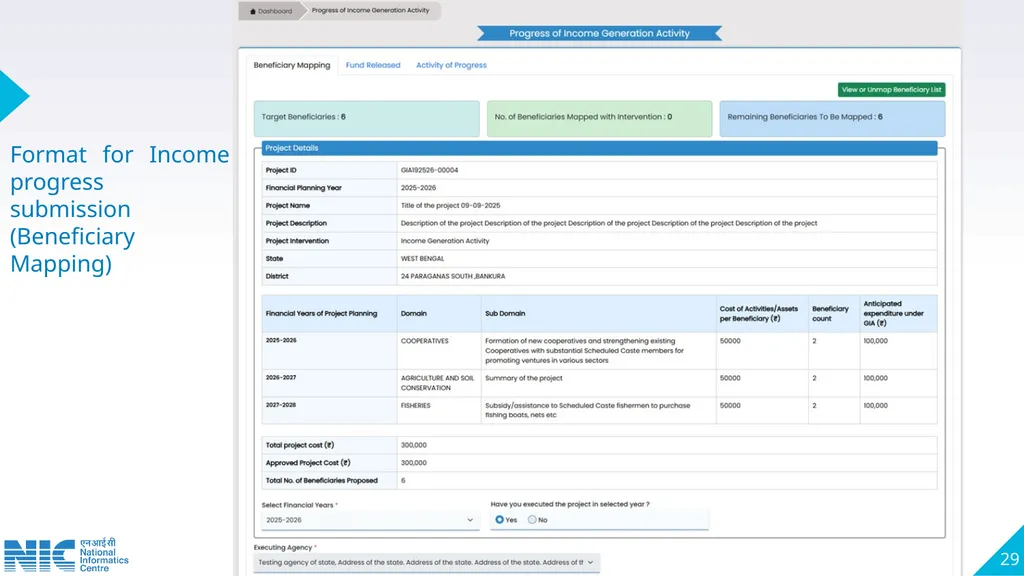The height and width of the screenshot is (576, 1024).
Task: Click the Target Beneficiaries : 6 card
Action: click(366, 118)
